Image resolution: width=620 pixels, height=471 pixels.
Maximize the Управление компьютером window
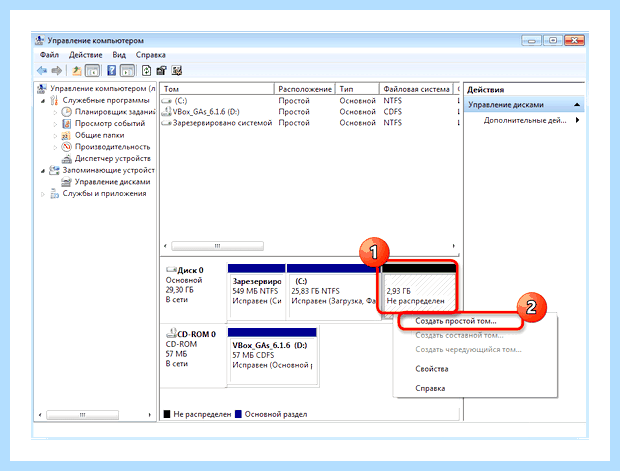553,40
